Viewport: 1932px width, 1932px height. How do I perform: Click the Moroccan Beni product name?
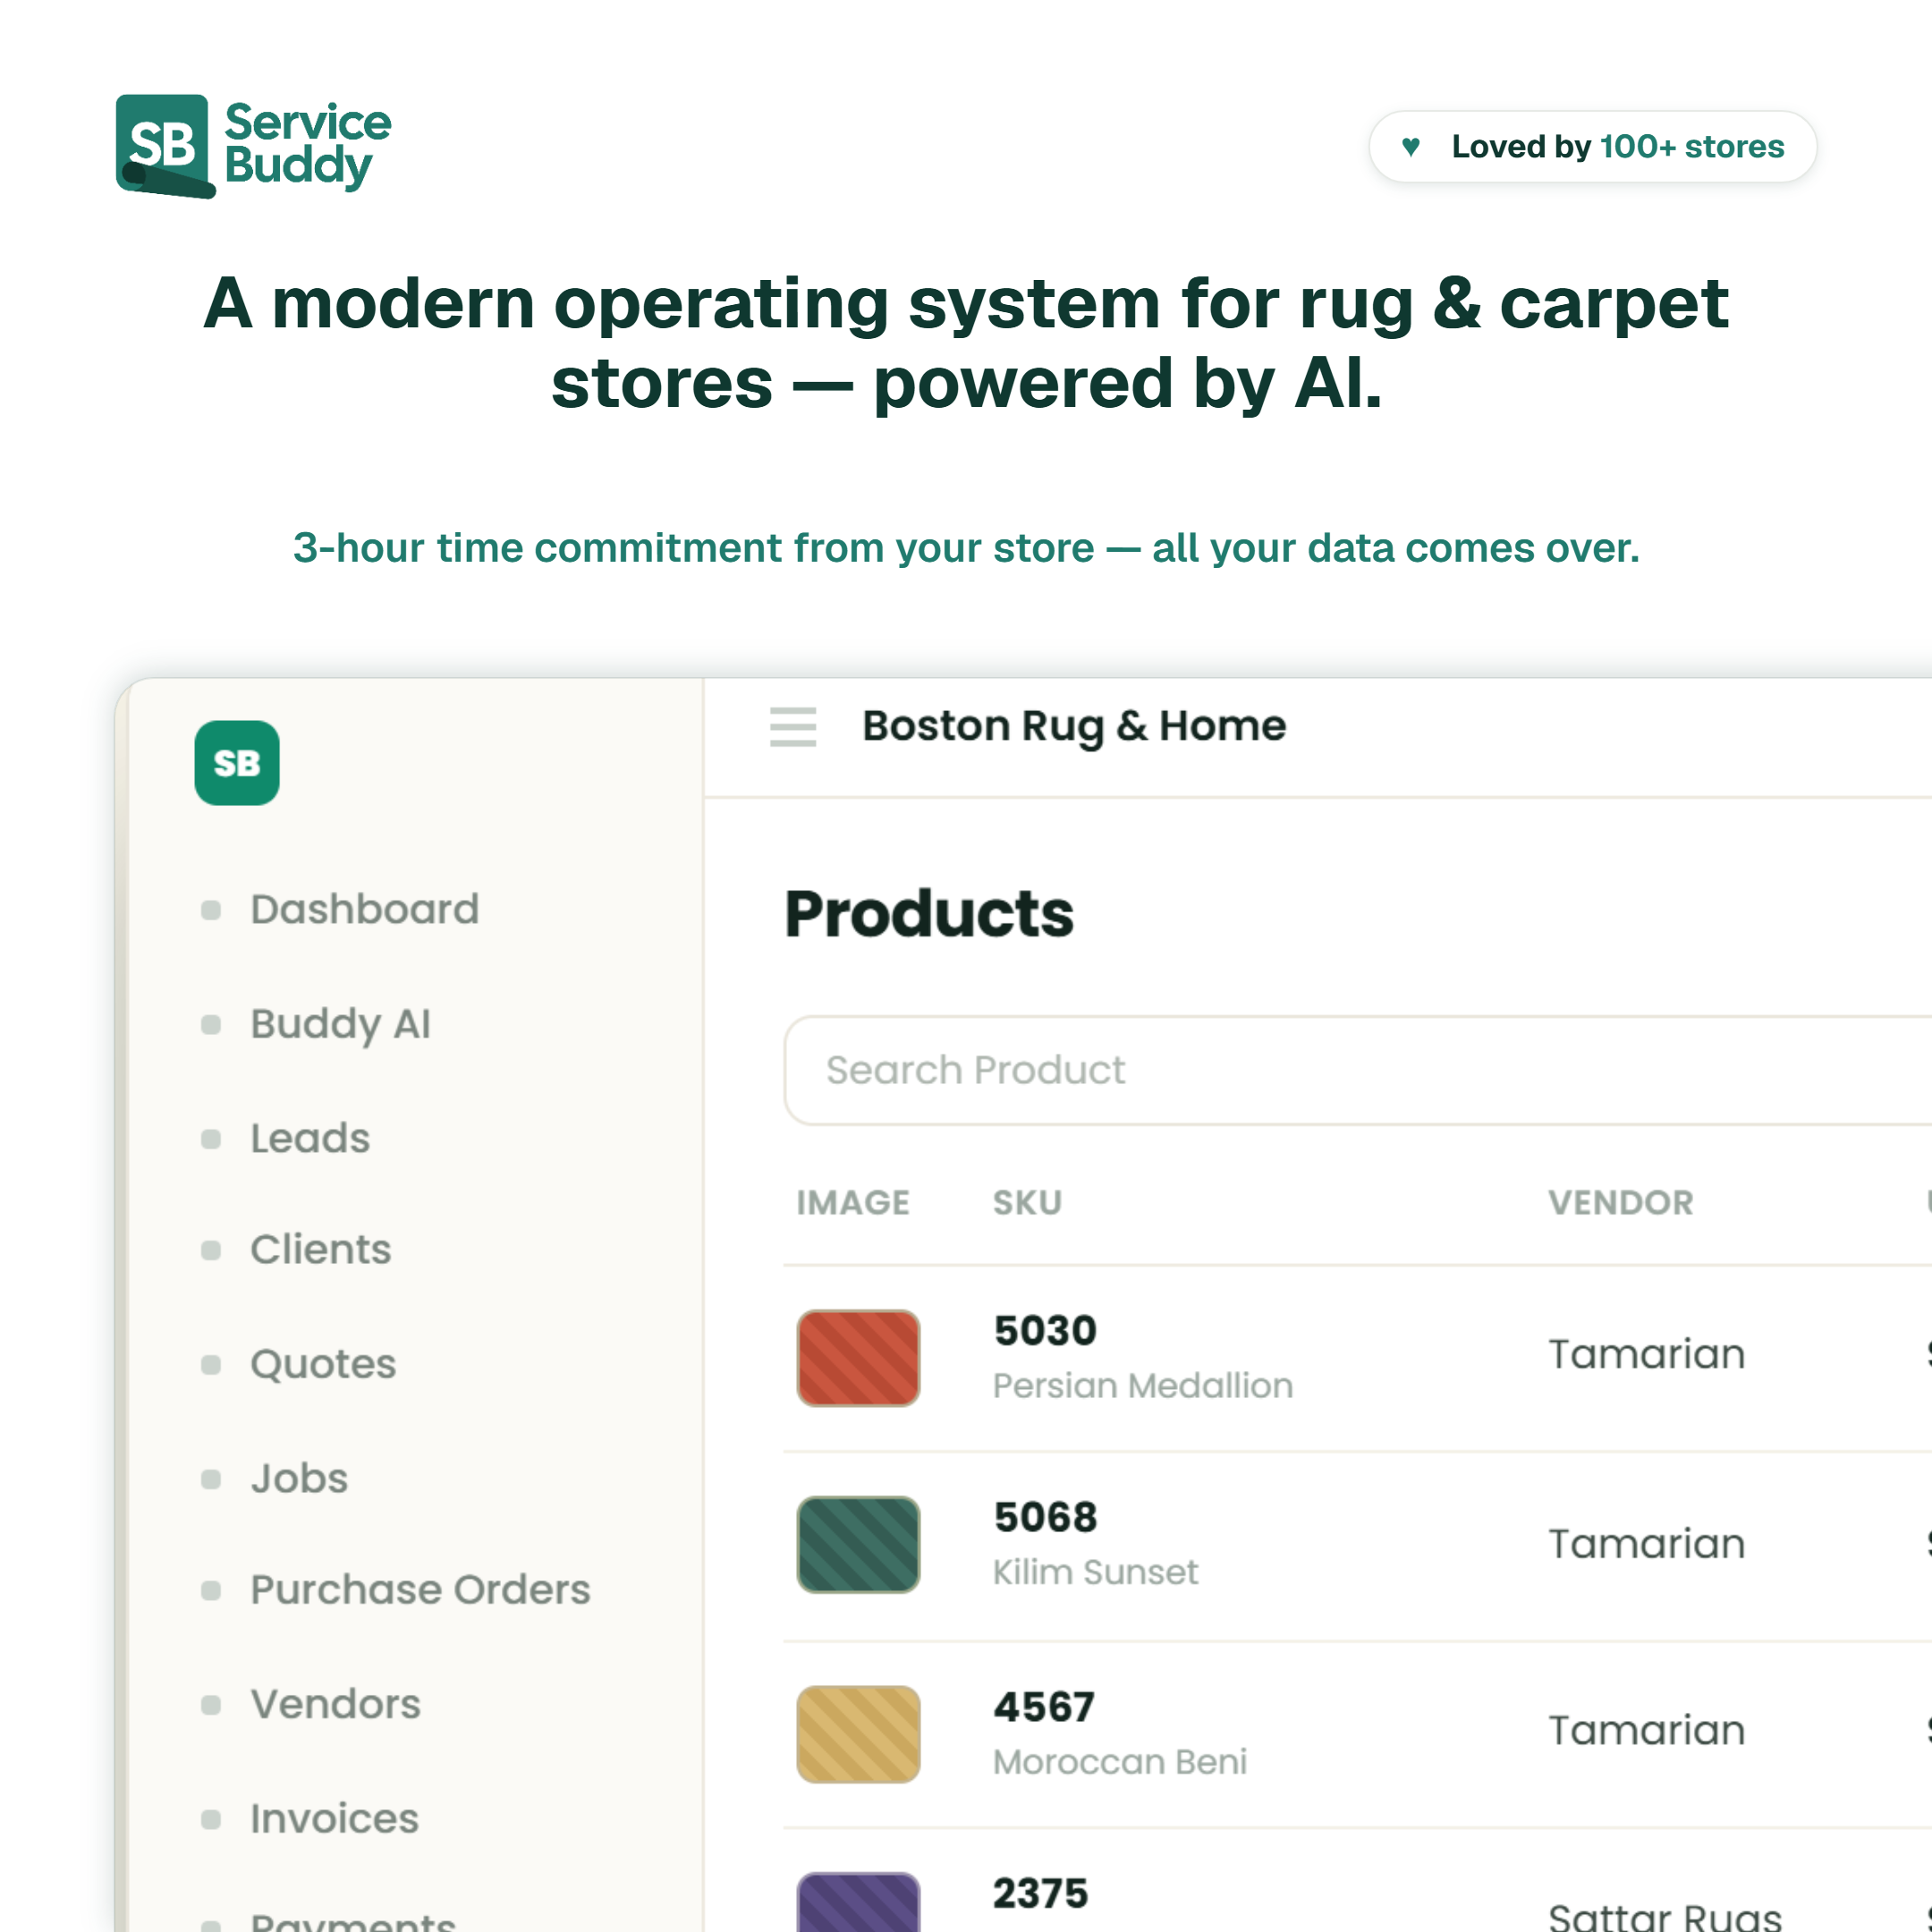pyautogui.click(x=1120, y=1762)
